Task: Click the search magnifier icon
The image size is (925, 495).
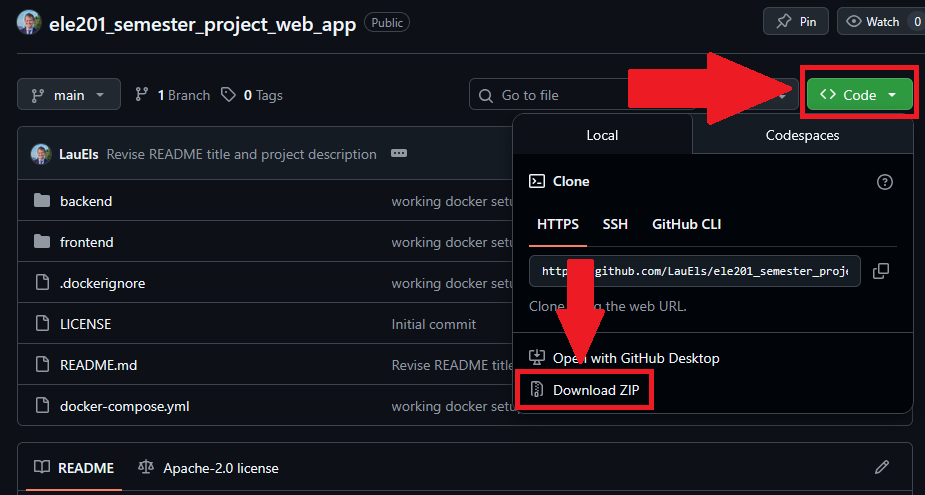Action: pos(486,96)
